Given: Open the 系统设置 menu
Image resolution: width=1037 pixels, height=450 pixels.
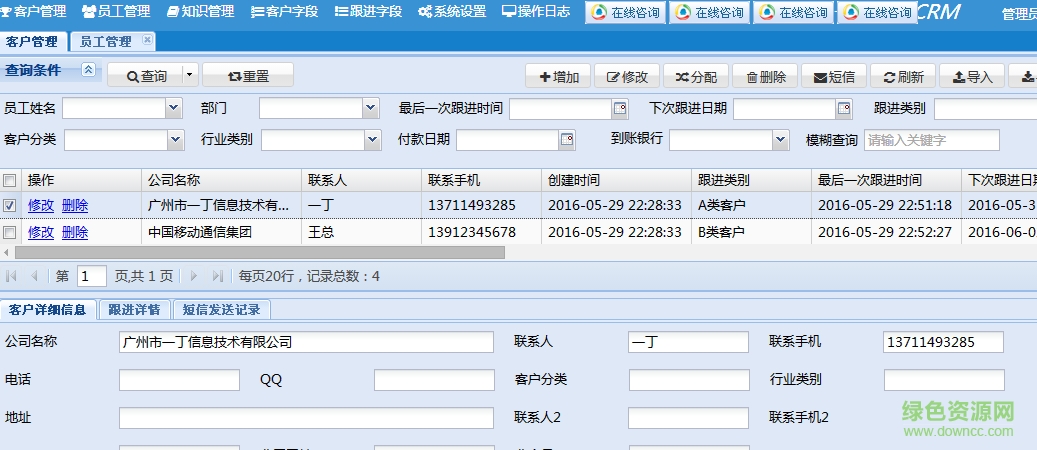Looking at the screenshot, I should tap(452, 11).
